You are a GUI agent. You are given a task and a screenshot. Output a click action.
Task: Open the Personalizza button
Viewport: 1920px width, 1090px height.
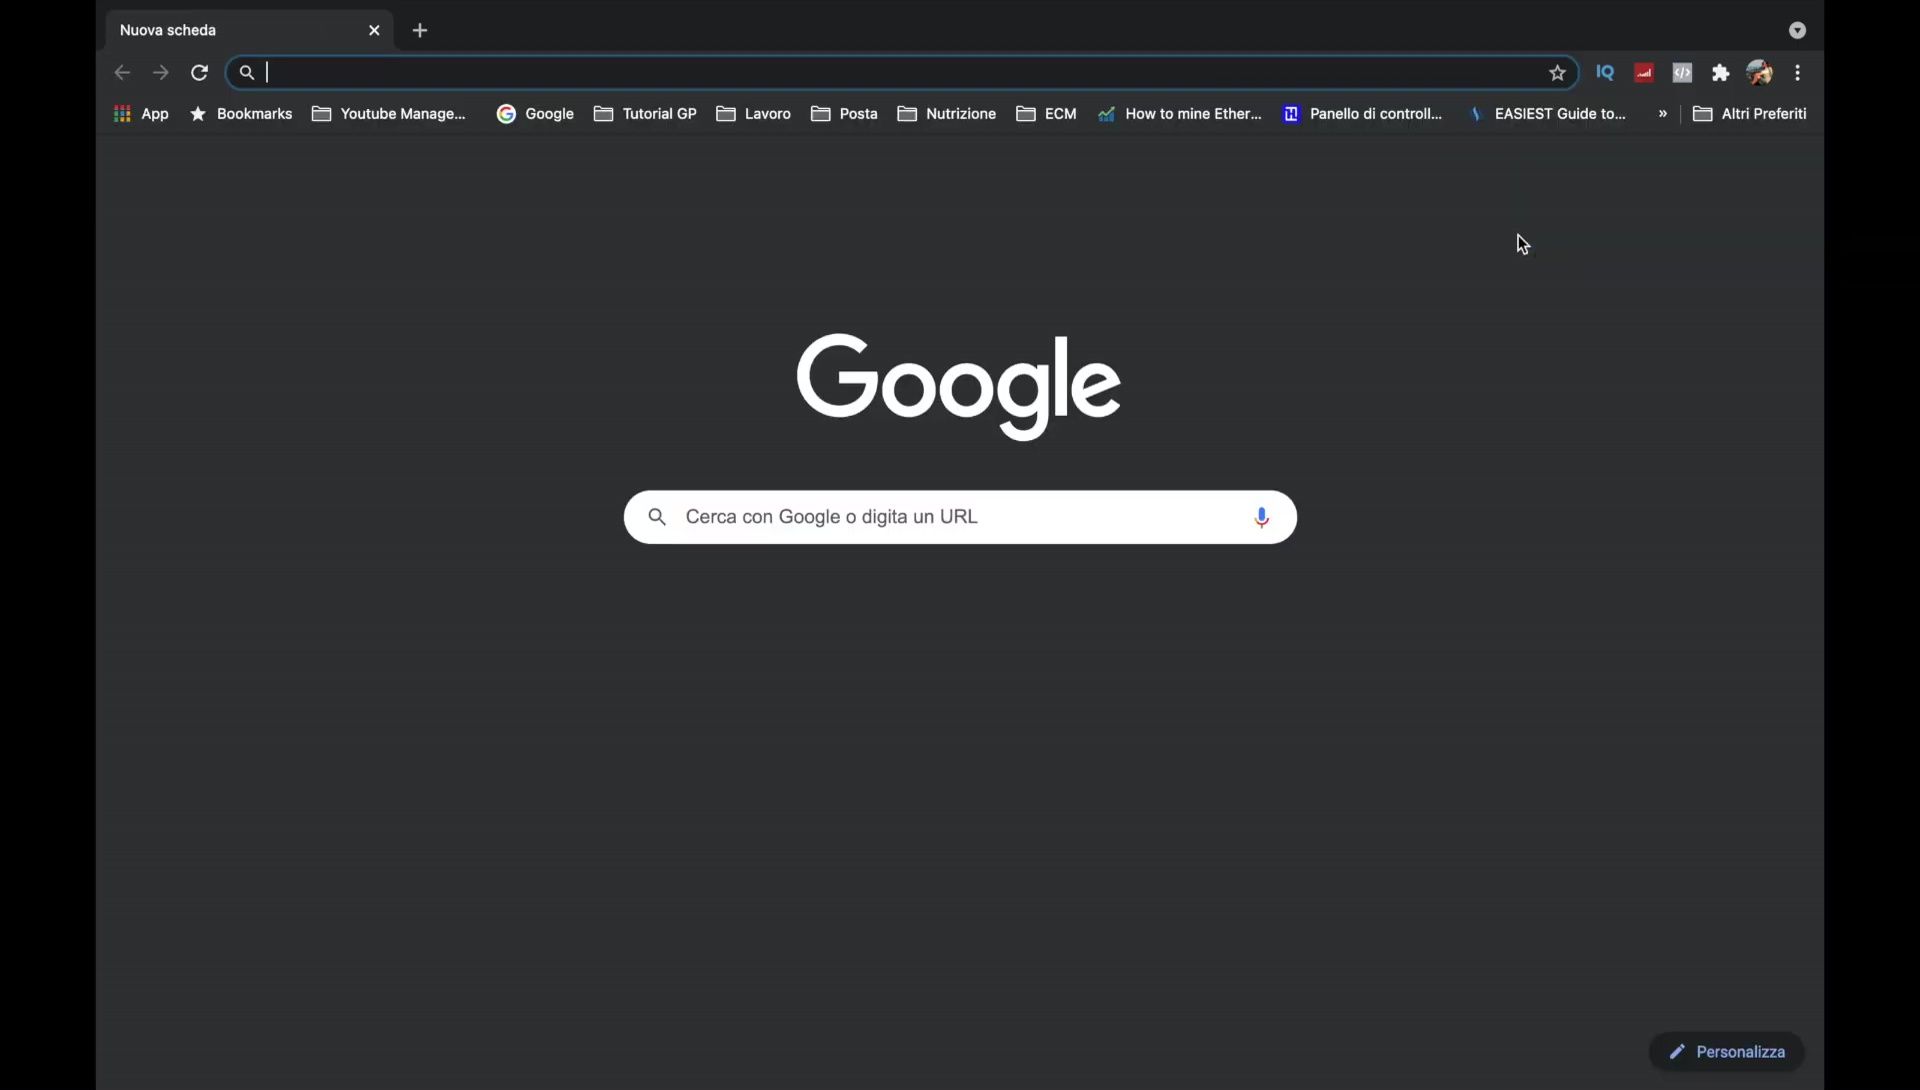click(x=1727, y=1052)
